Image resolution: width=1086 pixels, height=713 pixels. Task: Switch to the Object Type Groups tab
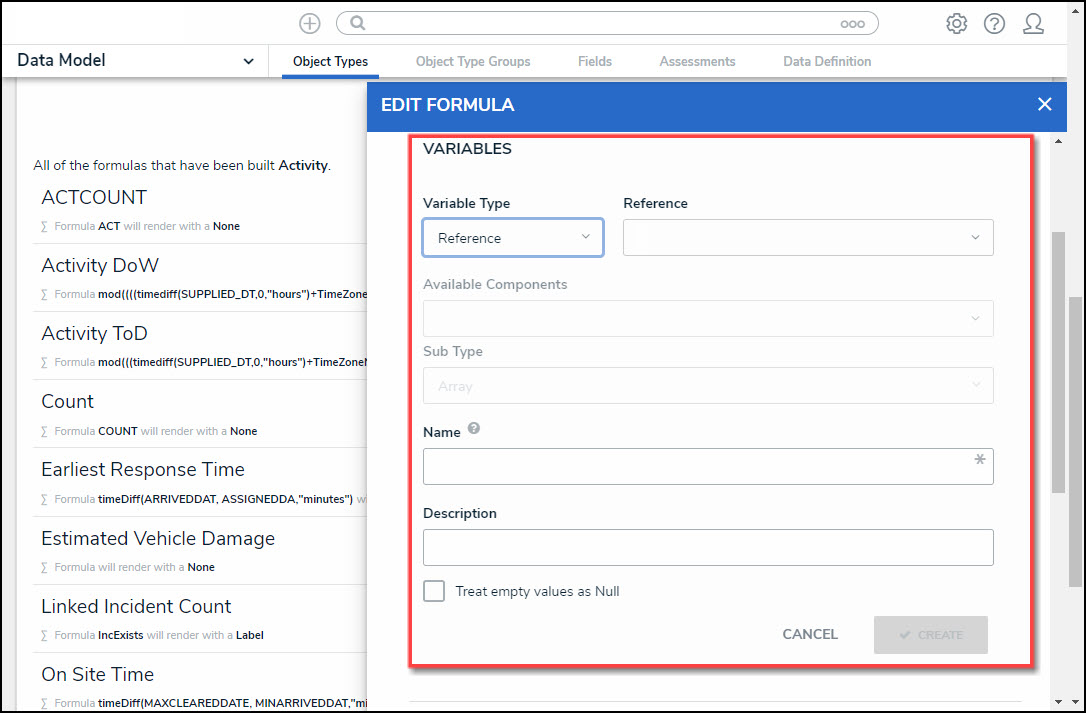(x=473, y=61)
